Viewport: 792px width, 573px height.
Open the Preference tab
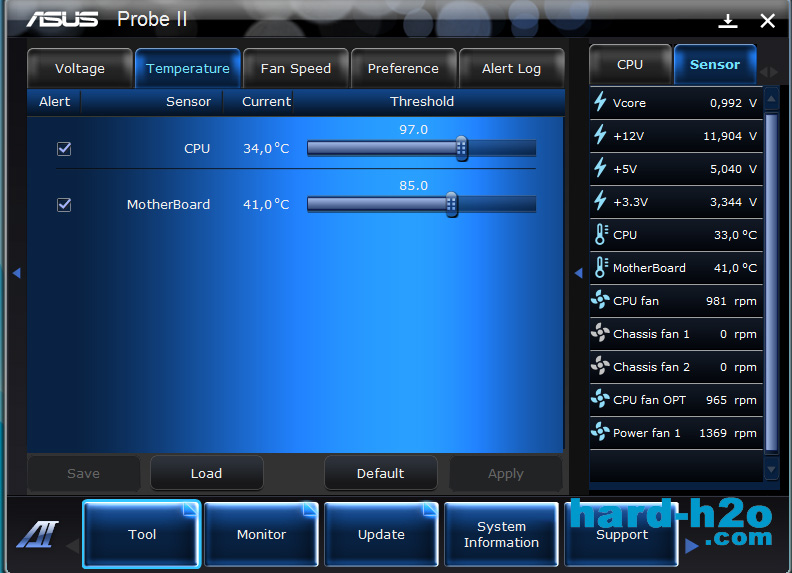click(x=403, y=68)
